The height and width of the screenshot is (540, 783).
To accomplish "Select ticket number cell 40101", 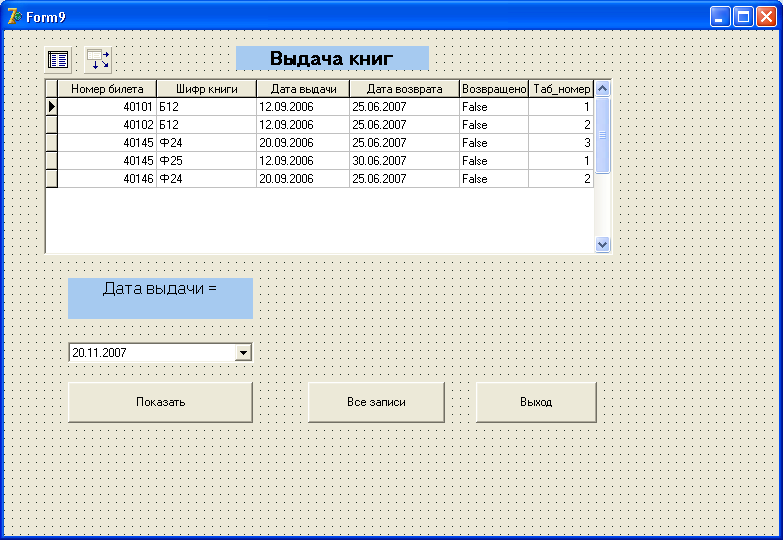I will click(x=107, y=107).
